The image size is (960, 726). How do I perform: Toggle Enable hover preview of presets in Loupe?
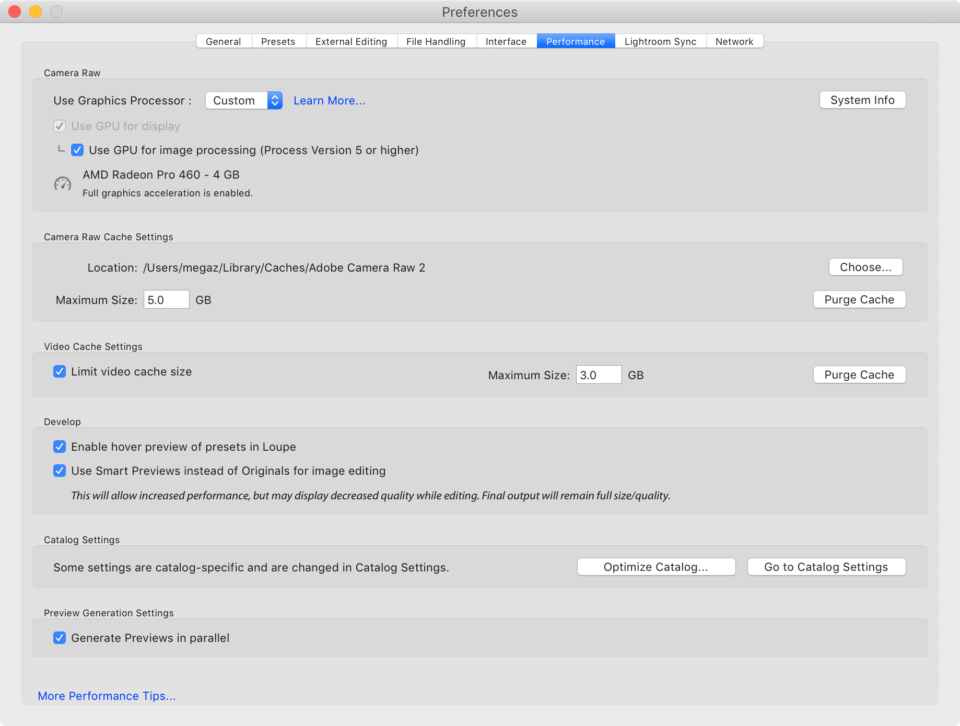click(x=60, y=447)
